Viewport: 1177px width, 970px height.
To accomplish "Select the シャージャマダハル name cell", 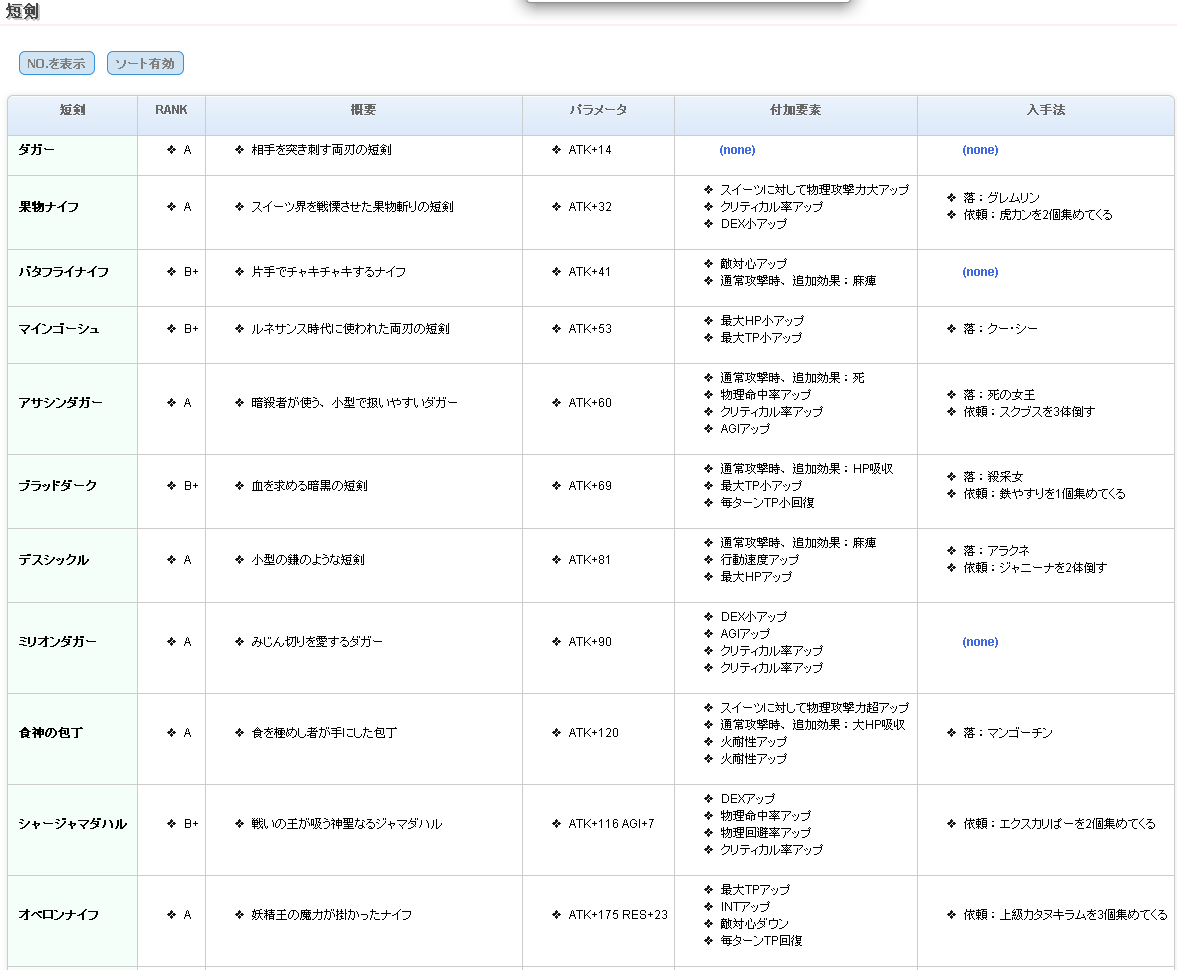I will pyautogui.click(x=72, y=824).
